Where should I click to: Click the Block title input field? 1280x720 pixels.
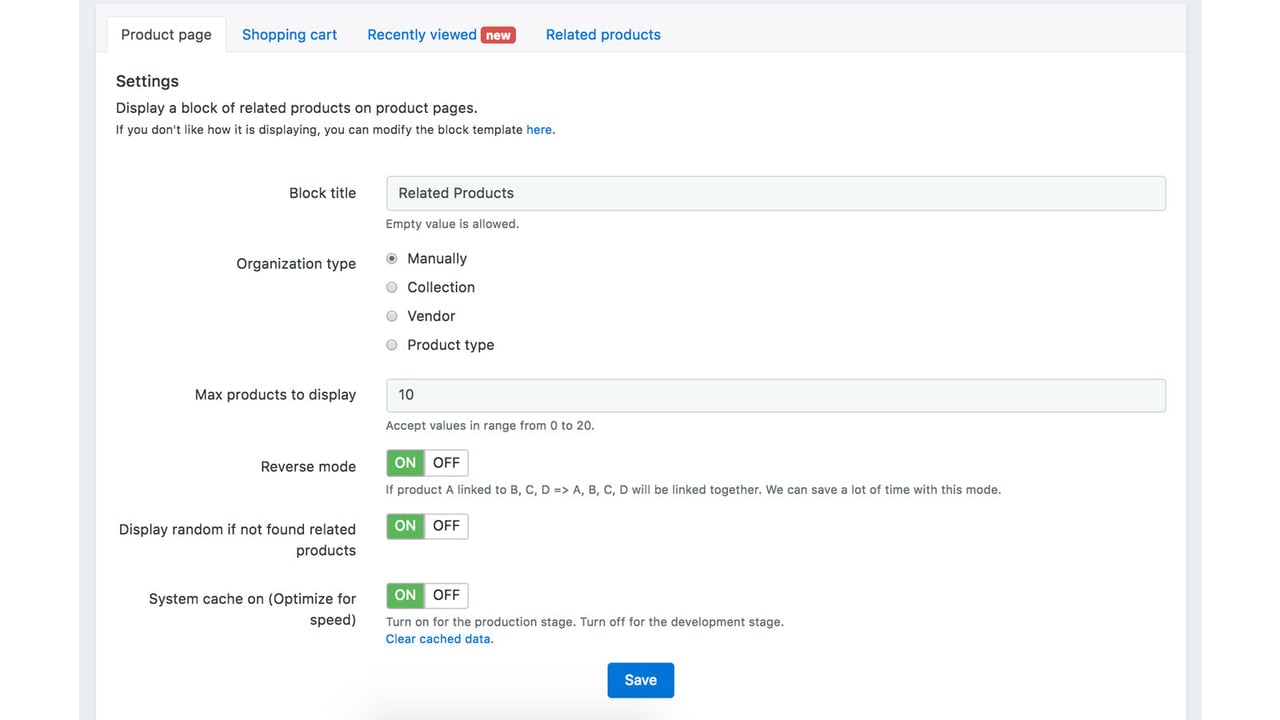pyautogui.click(x=775, y=193)
